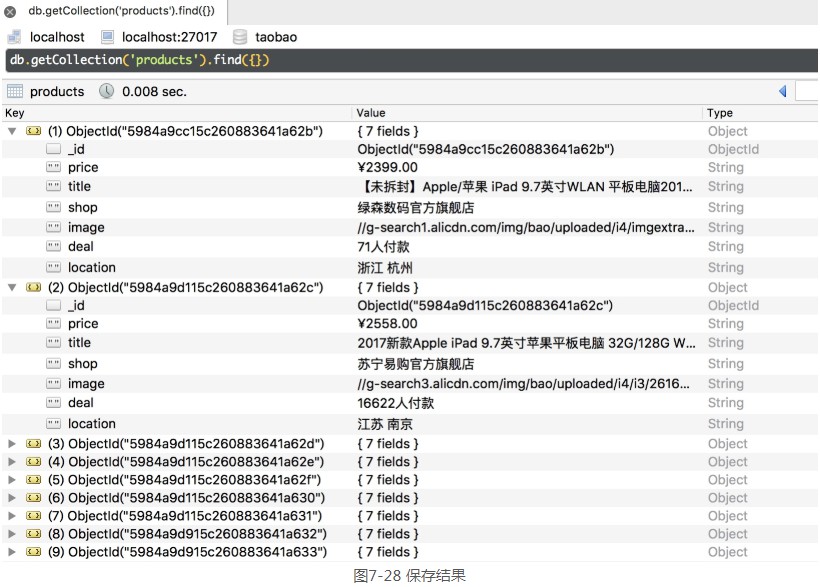Click object icon of document (9)
Screen dimensions: 820x587
click(x=33, y=552)
